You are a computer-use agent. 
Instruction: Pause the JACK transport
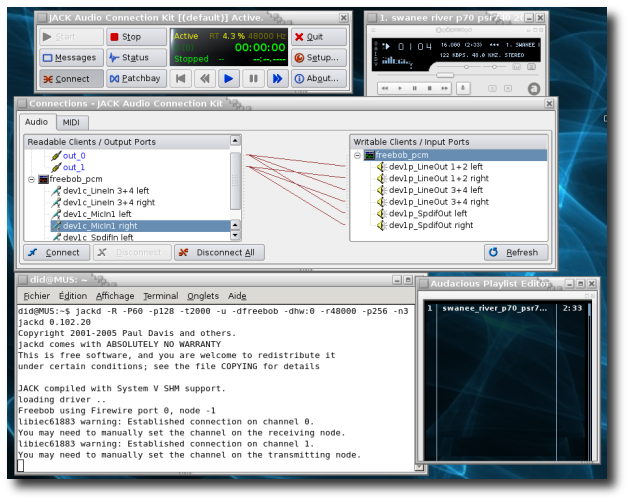click(x=253, y=78)
